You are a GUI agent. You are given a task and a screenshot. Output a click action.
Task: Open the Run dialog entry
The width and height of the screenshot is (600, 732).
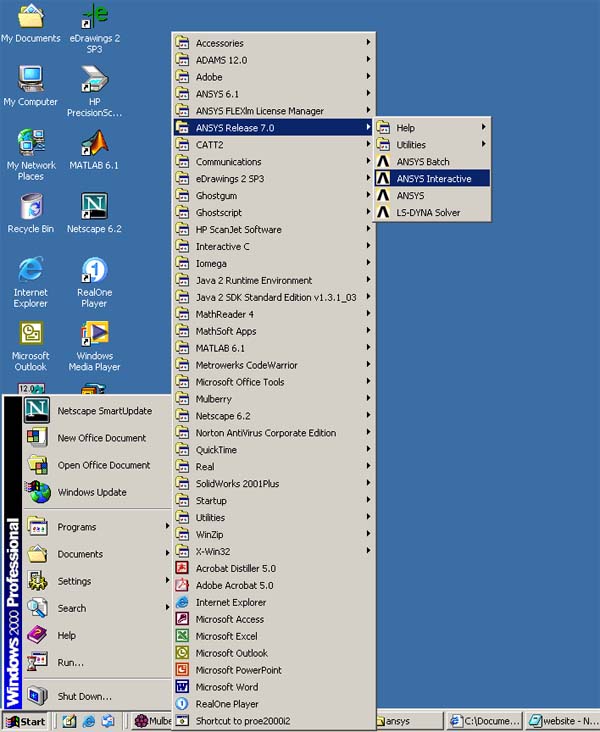97,662
